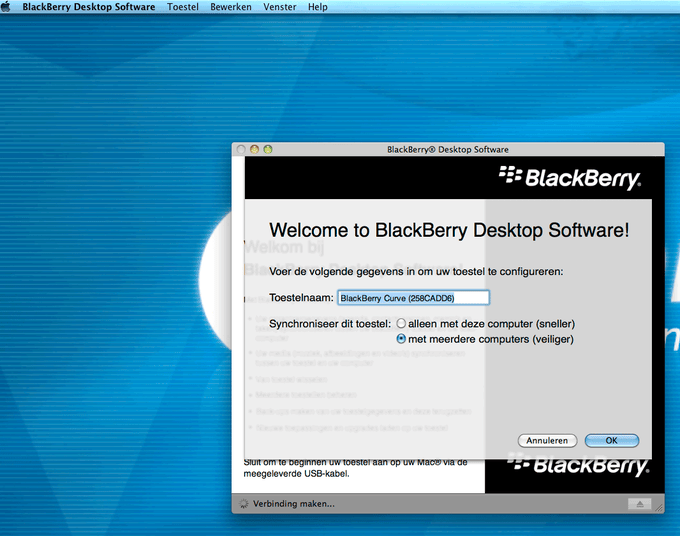Open the Bewerken menu
This screenshot has width=680, height=536.
coord(231,7)
